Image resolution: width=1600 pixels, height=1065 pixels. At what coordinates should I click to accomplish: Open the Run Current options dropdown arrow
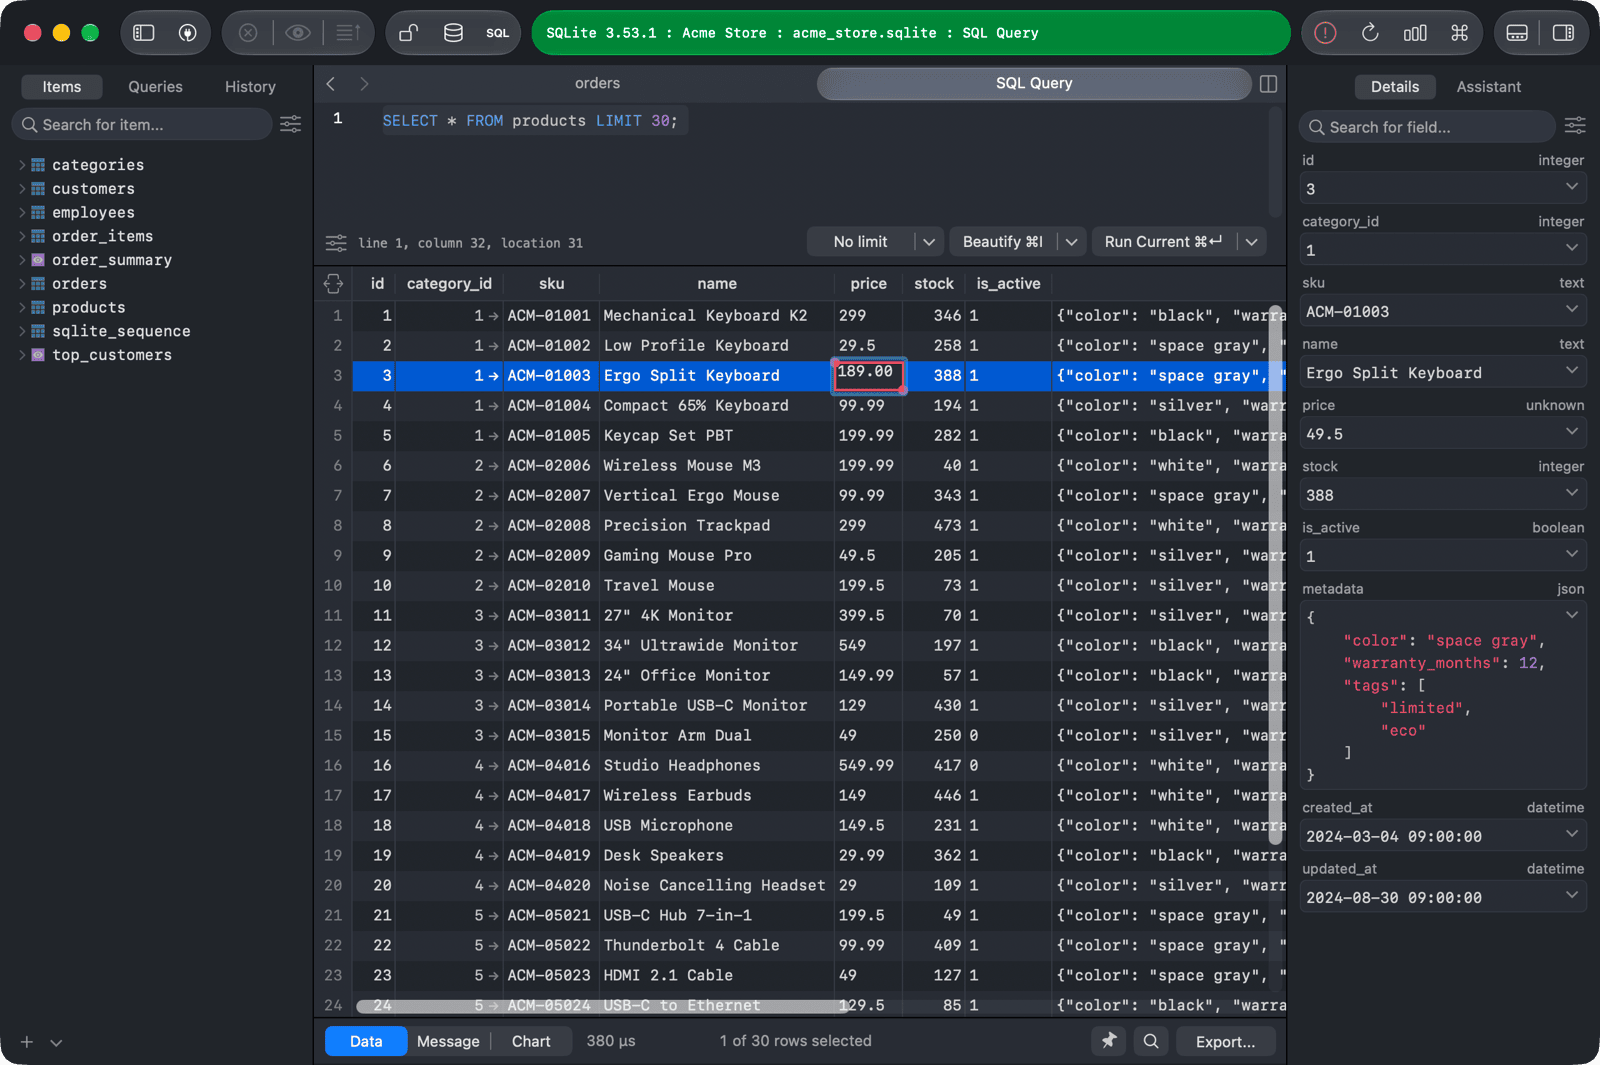[x=1252, y=242]
